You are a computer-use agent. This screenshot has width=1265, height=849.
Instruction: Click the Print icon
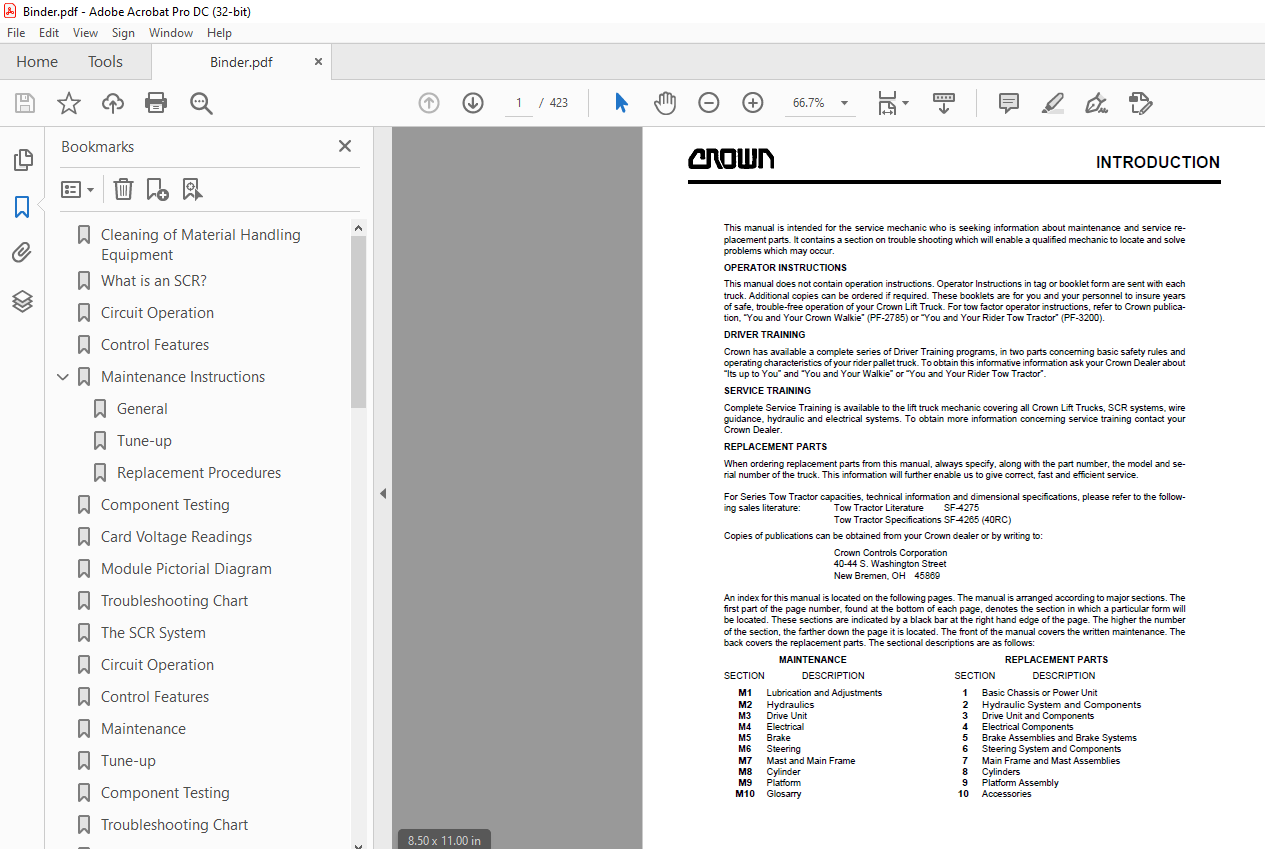coord(156,103)
